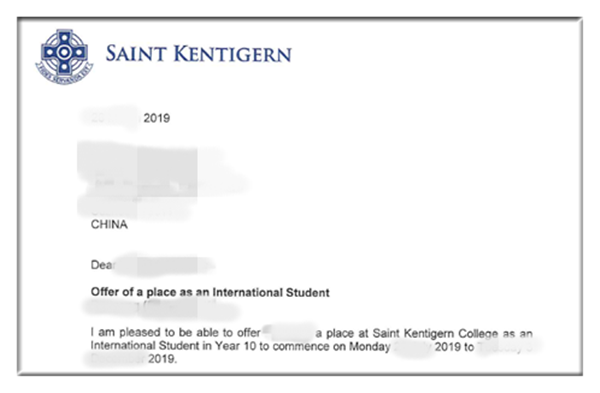
Task: Click the word Dear in salutation
Action: (102, 265)
